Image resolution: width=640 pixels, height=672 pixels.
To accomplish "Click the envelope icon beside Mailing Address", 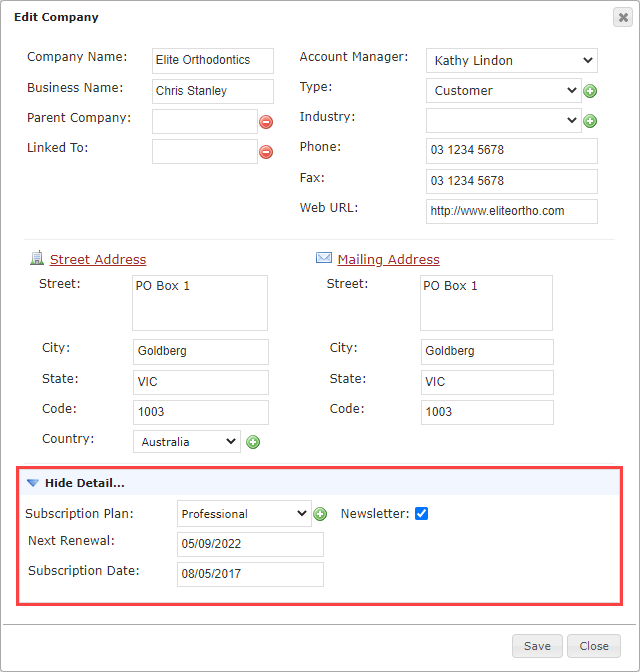I will pyautogui.click(x=324, y=258).
